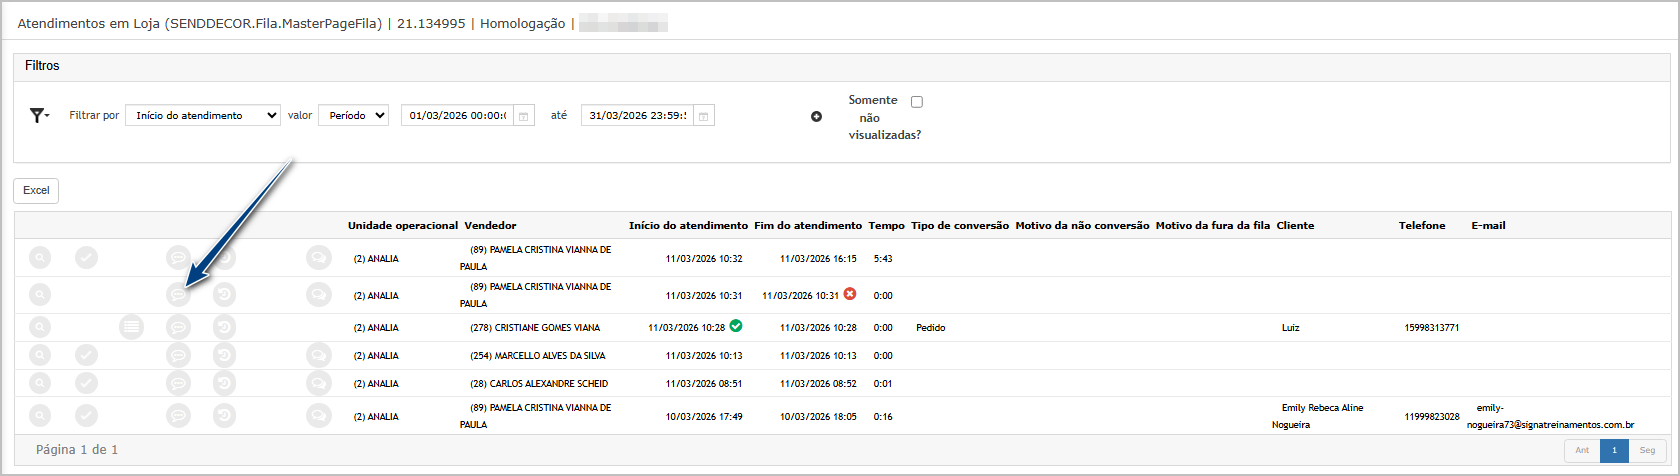Screen dimensions: 1680x476
Task: Sort by 'Vendedor' column header
Action: [490, 226]
